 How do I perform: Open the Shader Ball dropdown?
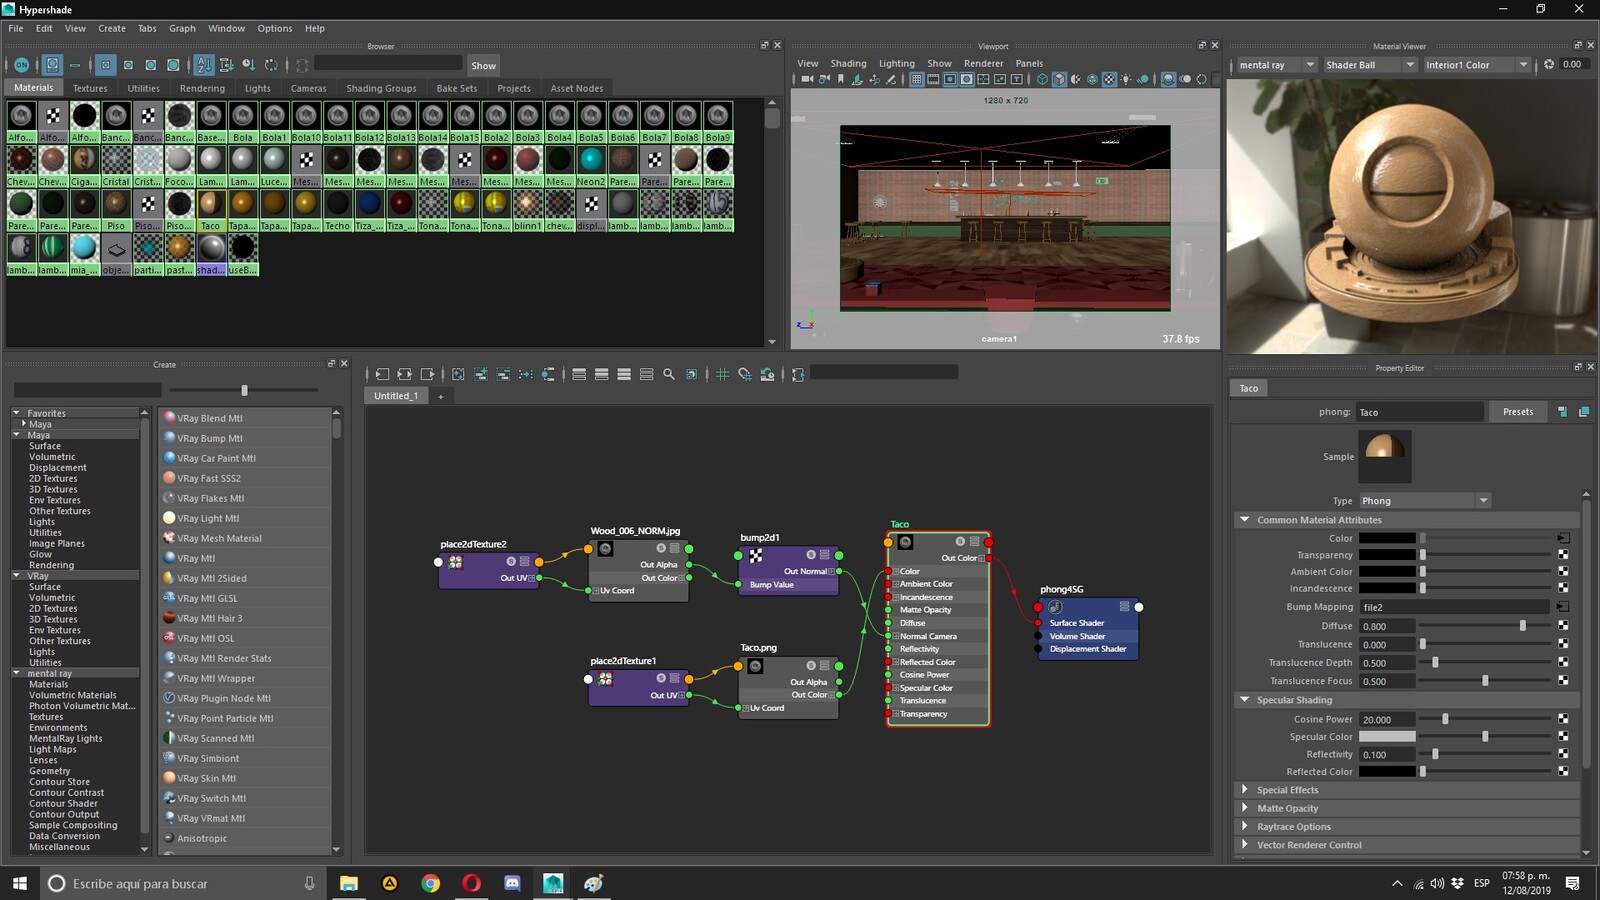point(1370,65)
